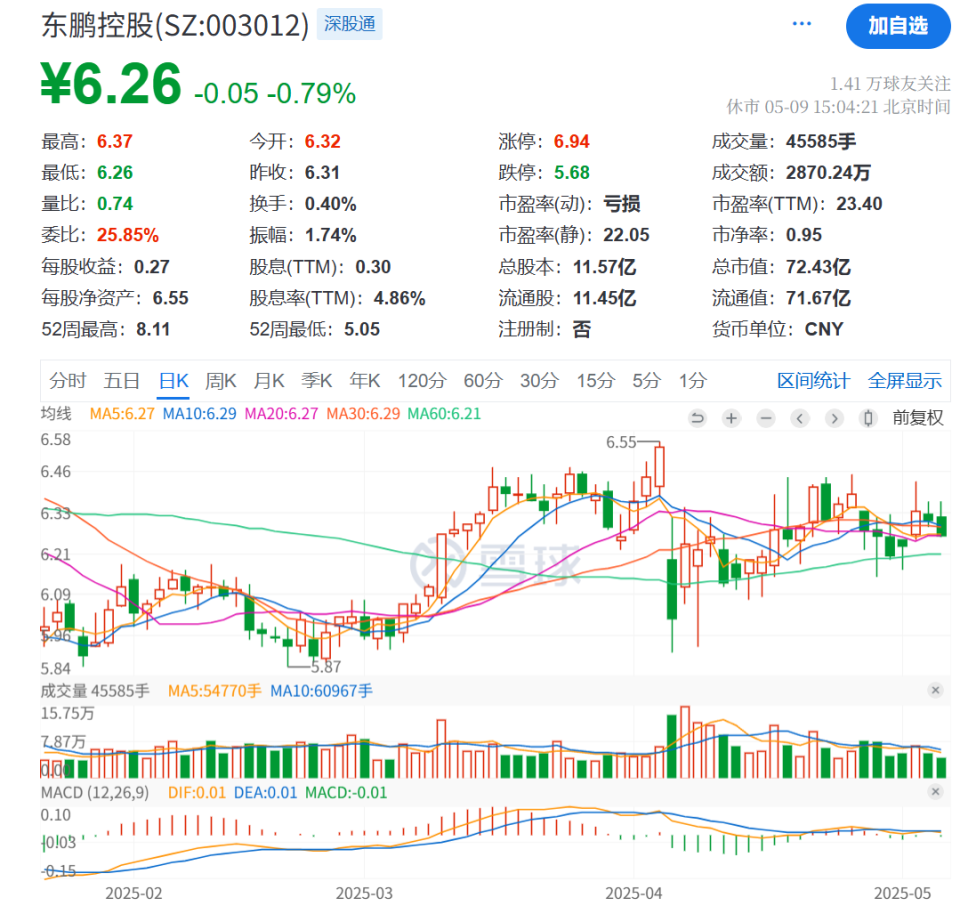Click the undo/reset chart icon

pyautogui.click(x=697, y=418)
